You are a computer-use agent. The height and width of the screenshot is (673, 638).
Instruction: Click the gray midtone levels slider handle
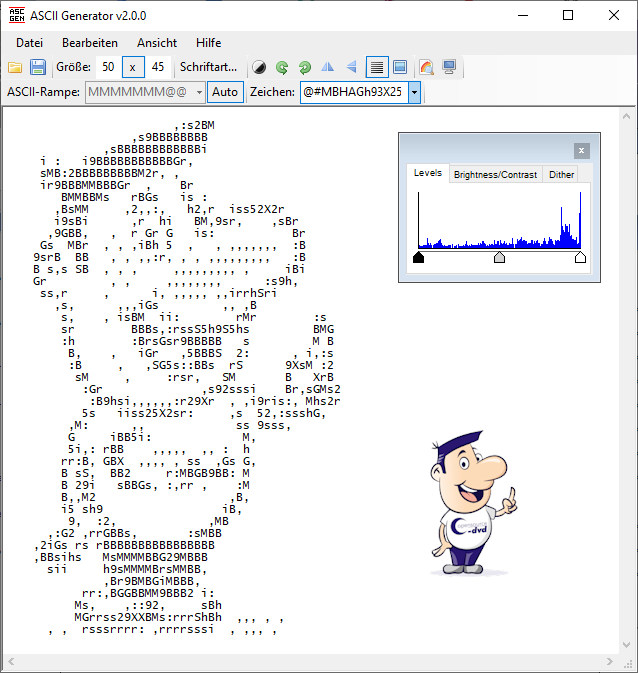click(500, 258)
